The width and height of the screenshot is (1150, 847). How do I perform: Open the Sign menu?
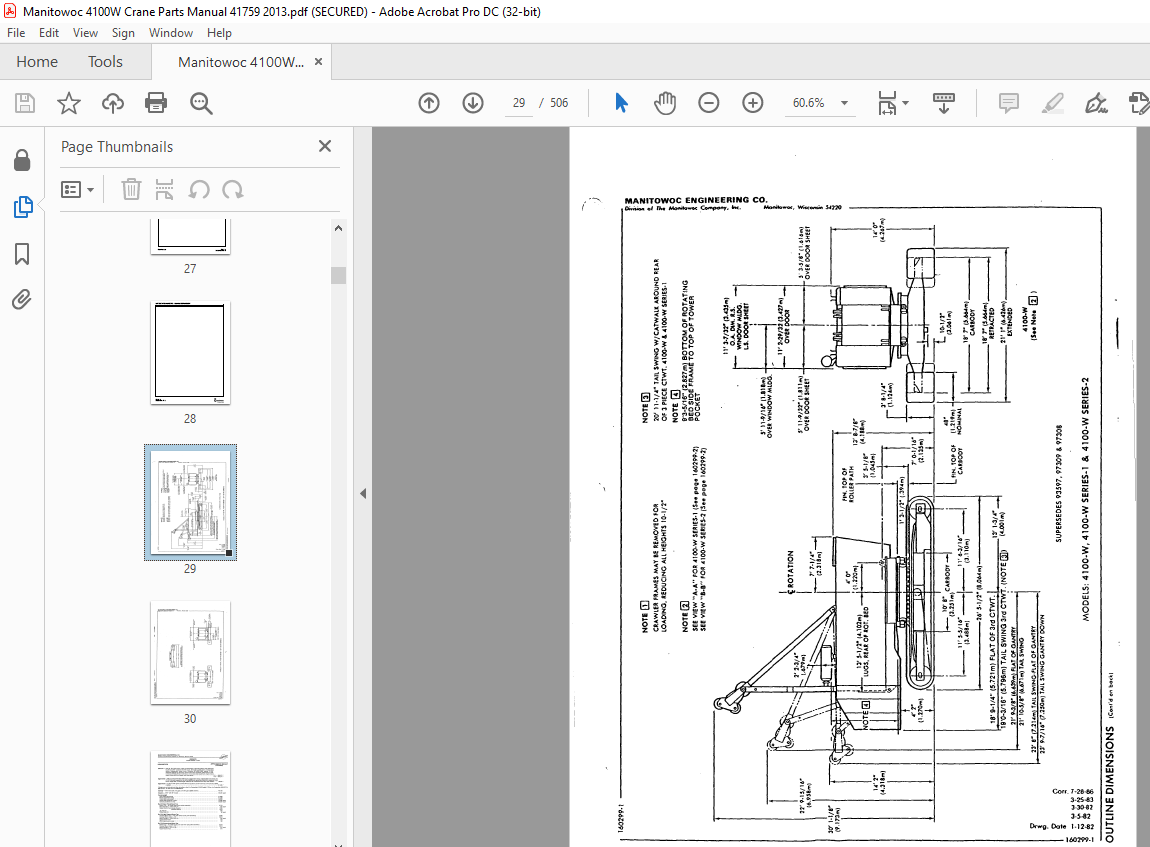click(x=123, y=33)
